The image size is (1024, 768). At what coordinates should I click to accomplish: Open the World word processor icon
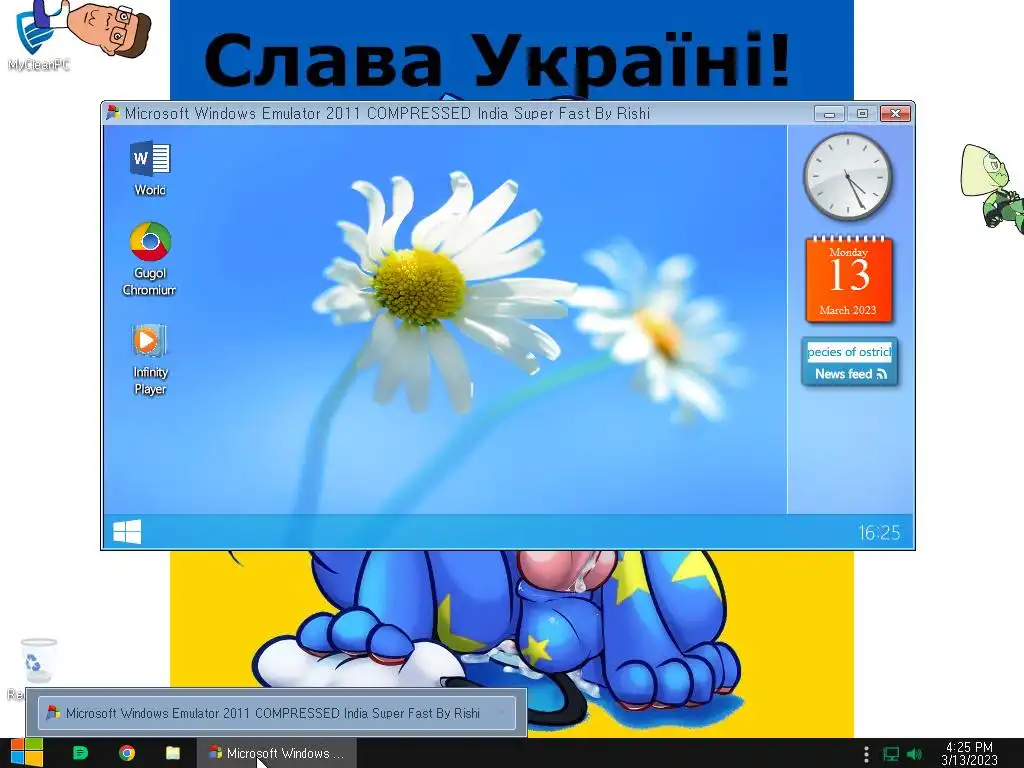coord(150,168)
